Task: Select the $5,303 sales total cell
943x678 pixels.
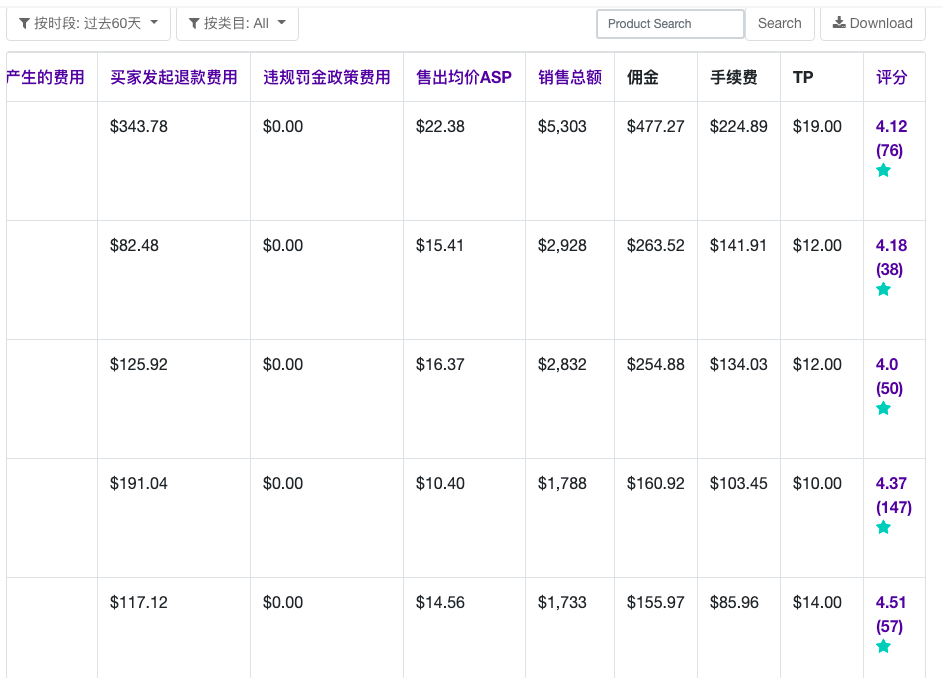Action: pyautogui.click(x=562, y=126)
